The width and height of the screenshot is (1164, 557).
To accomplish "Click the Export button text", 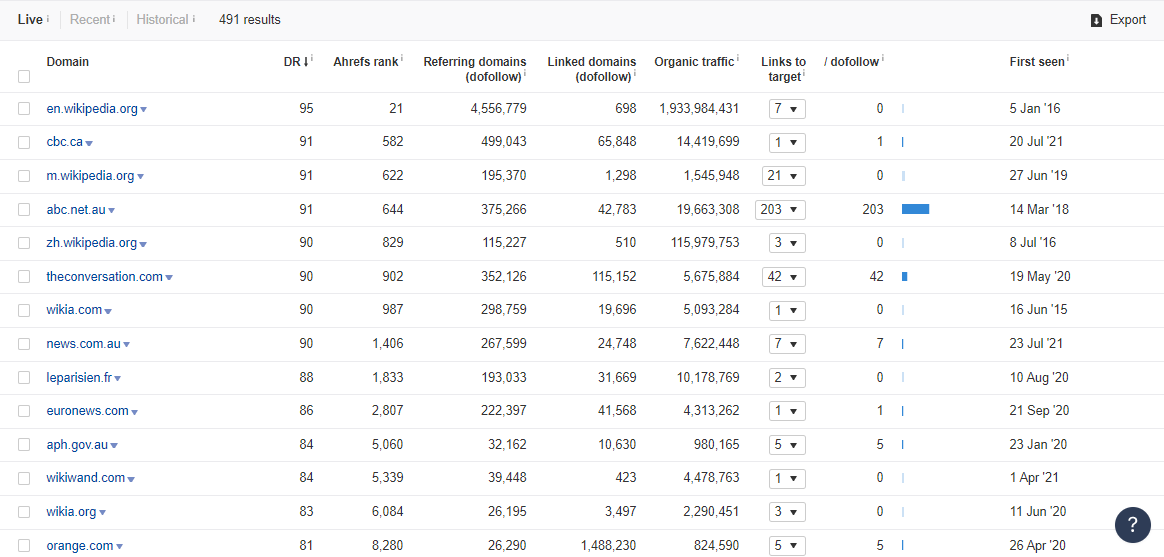I will click(1128, 20).
